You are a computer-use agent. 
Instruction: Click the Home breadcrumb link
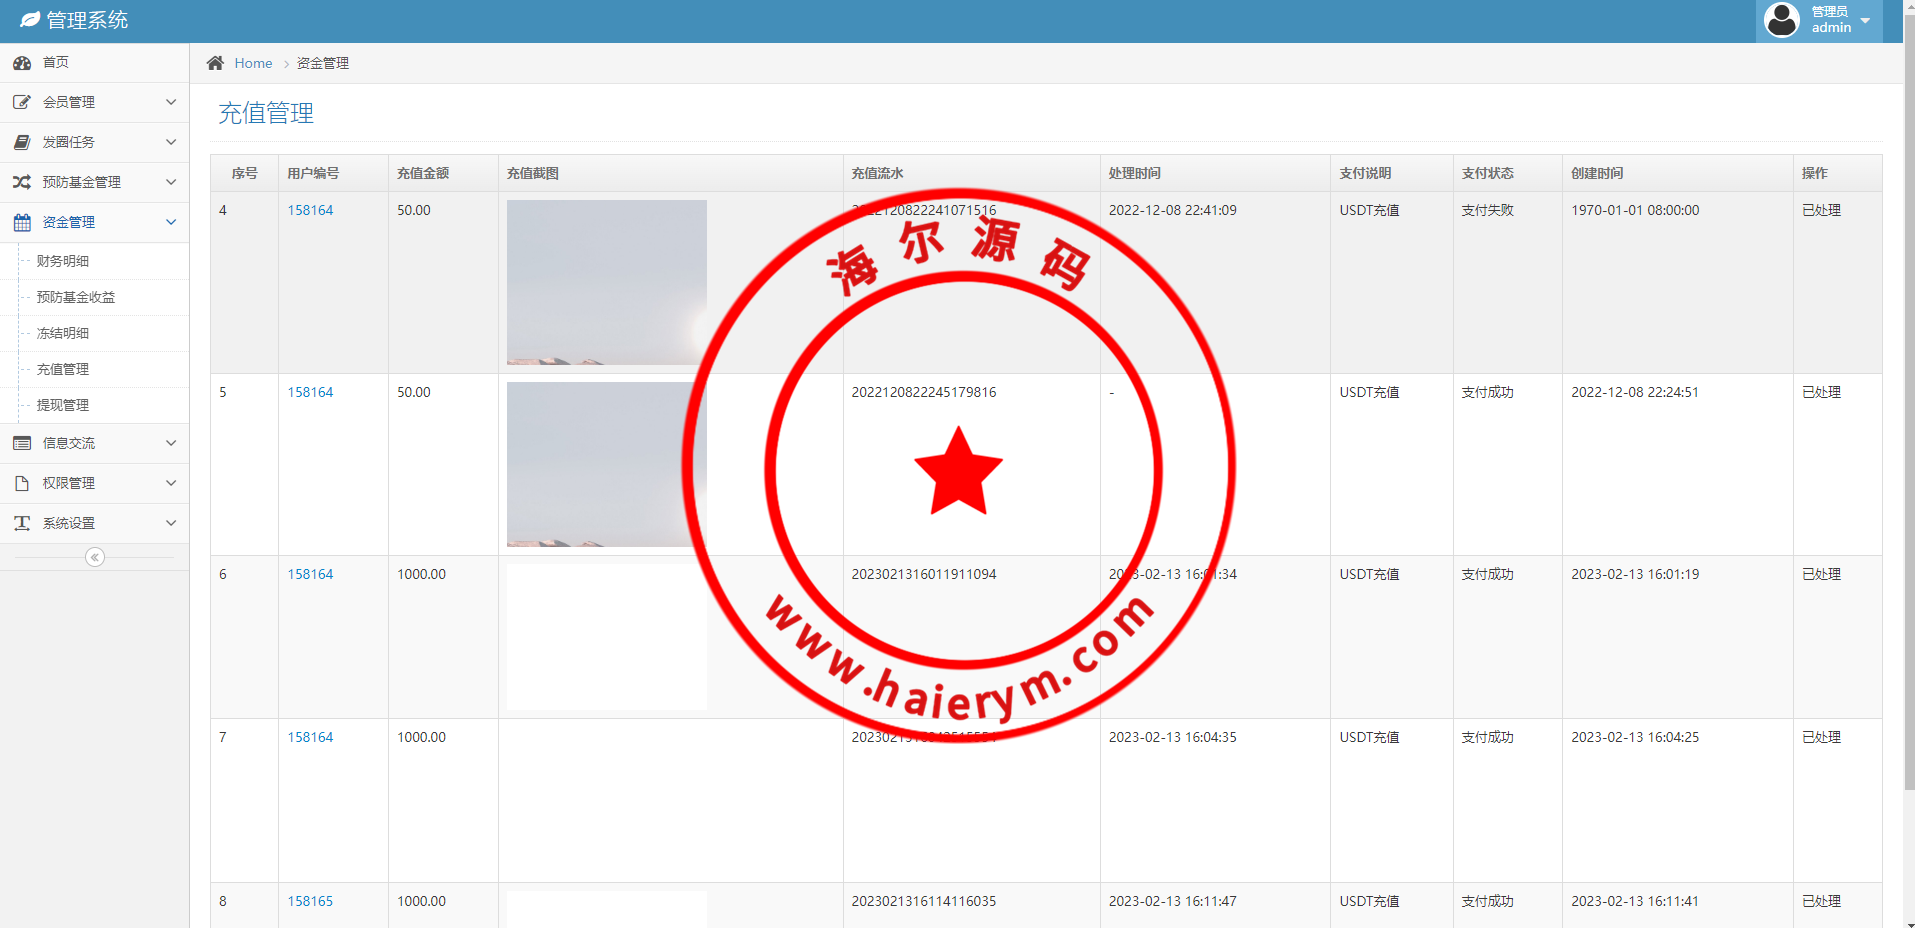253,63
